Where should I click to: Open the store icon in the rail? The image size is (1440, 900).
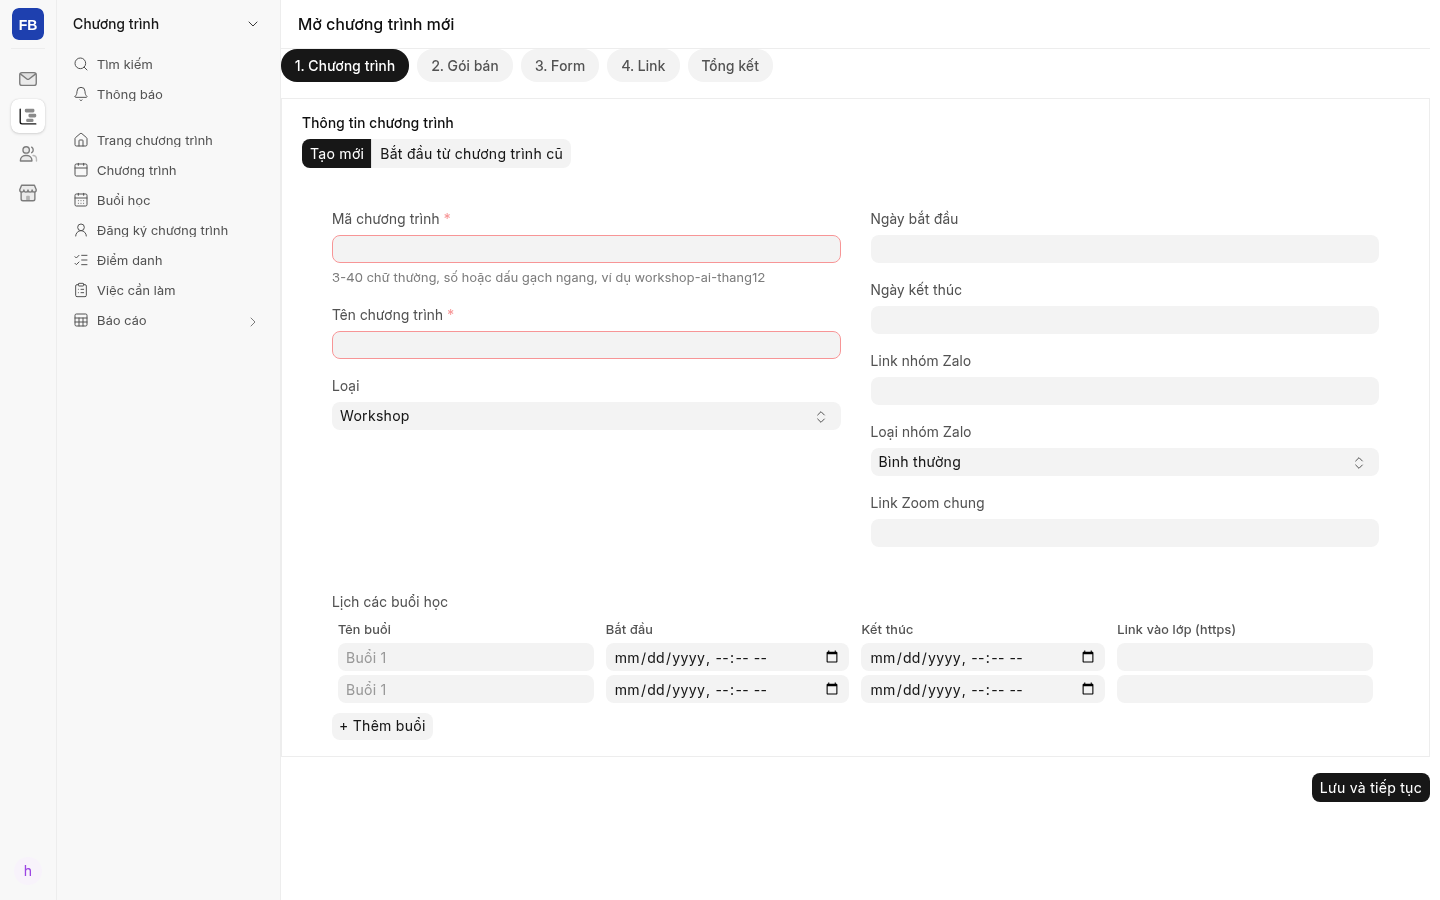point(28,192)
